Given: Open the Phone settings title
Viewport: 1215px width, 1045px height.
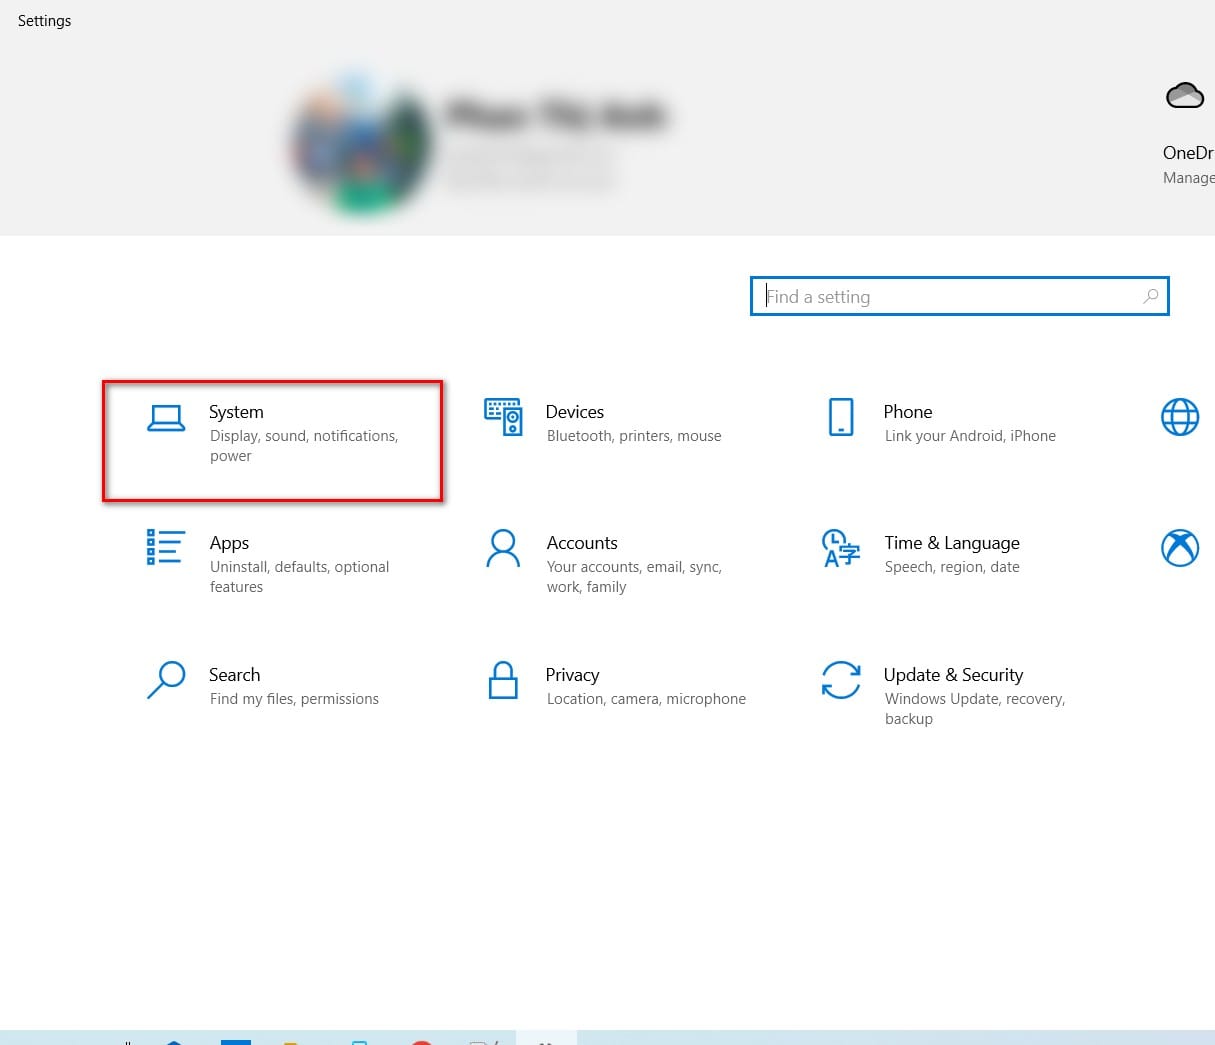Looking at the screenshot, I should point(908,412).
